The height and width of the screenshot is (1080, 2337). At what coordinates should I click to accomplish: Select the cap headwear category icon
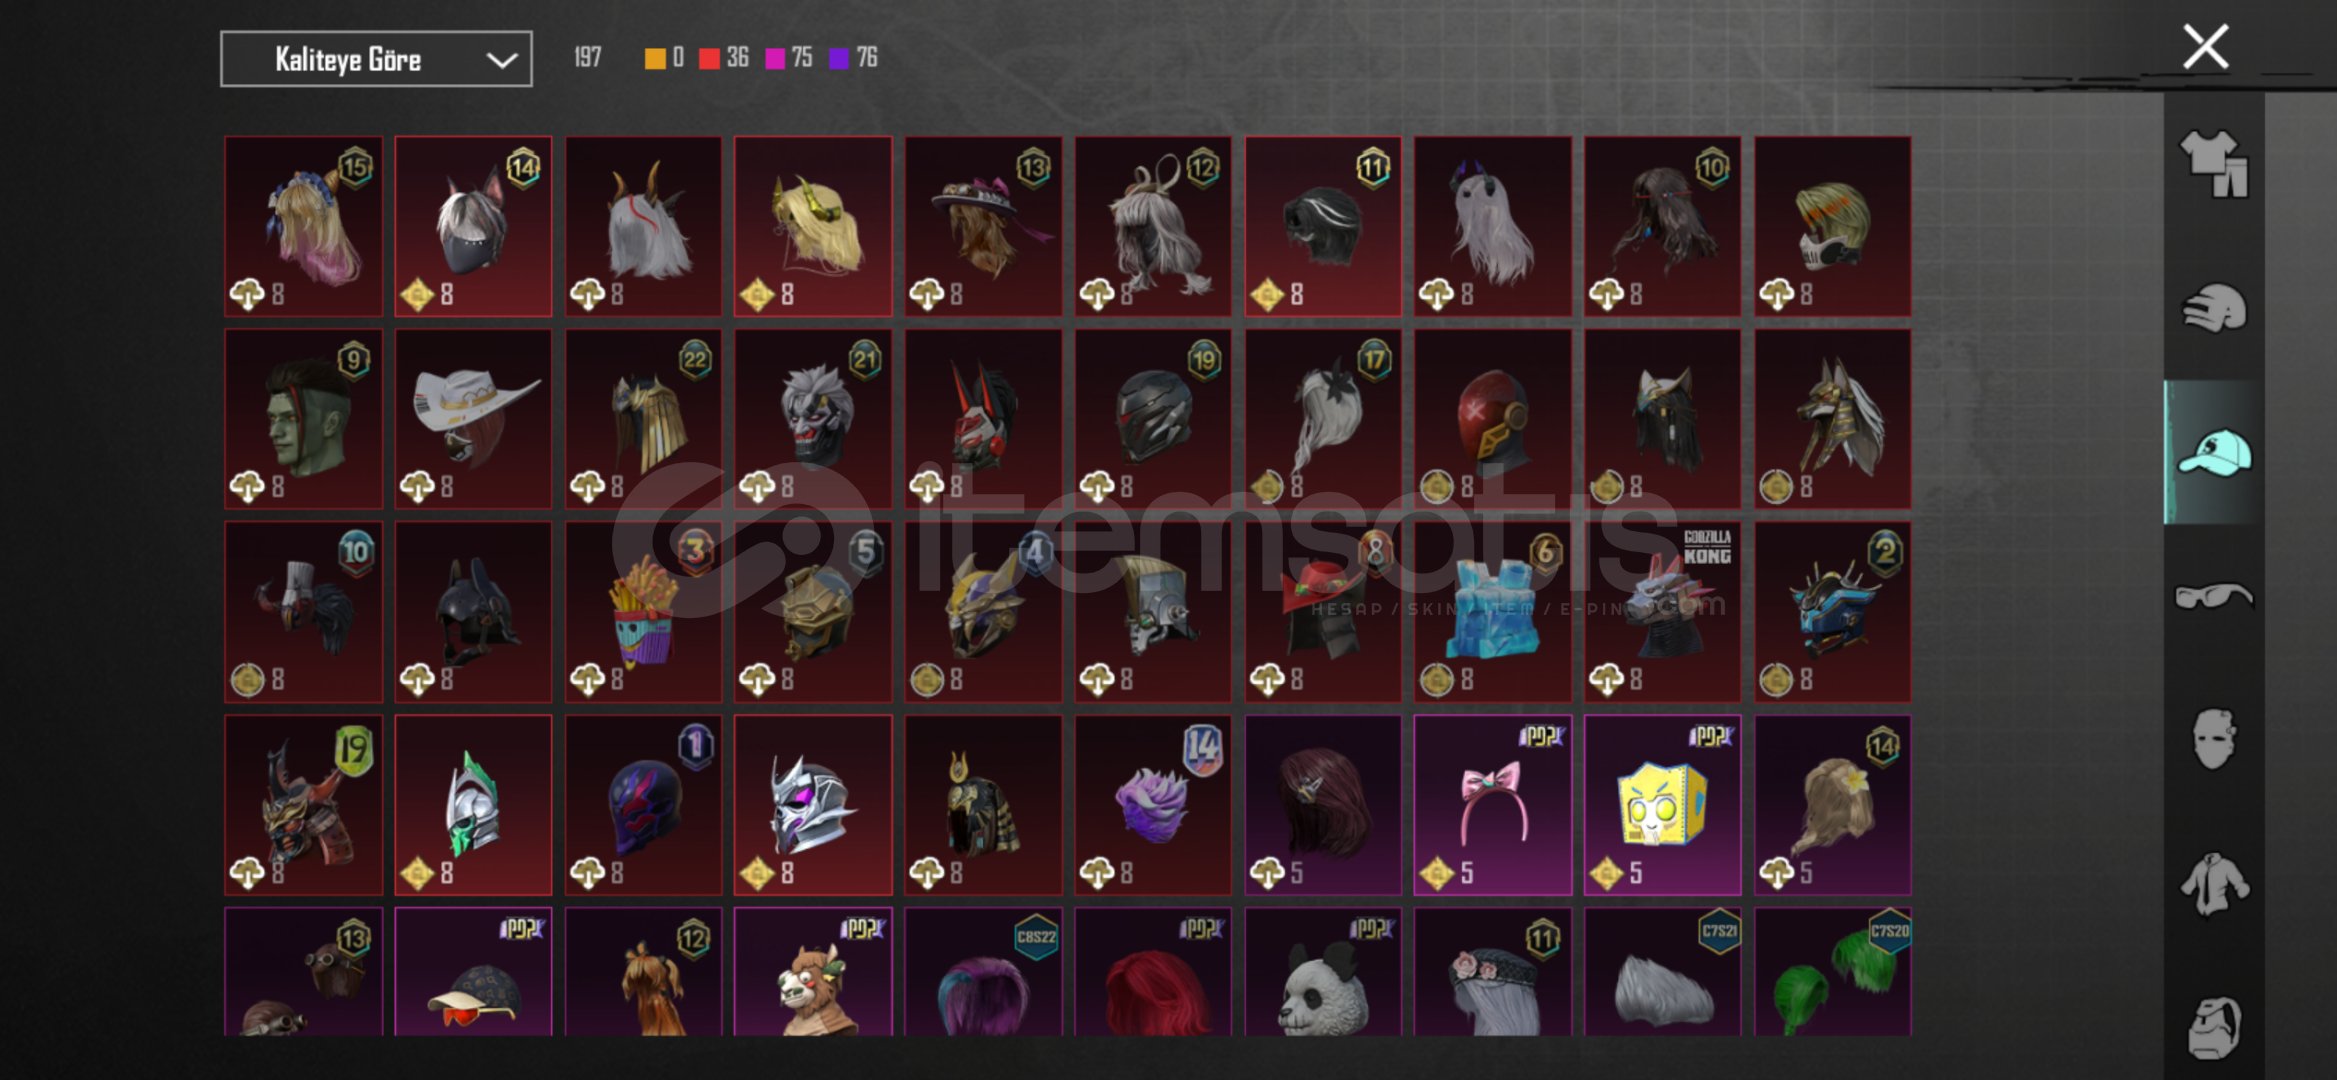[x=2214, y=452]
